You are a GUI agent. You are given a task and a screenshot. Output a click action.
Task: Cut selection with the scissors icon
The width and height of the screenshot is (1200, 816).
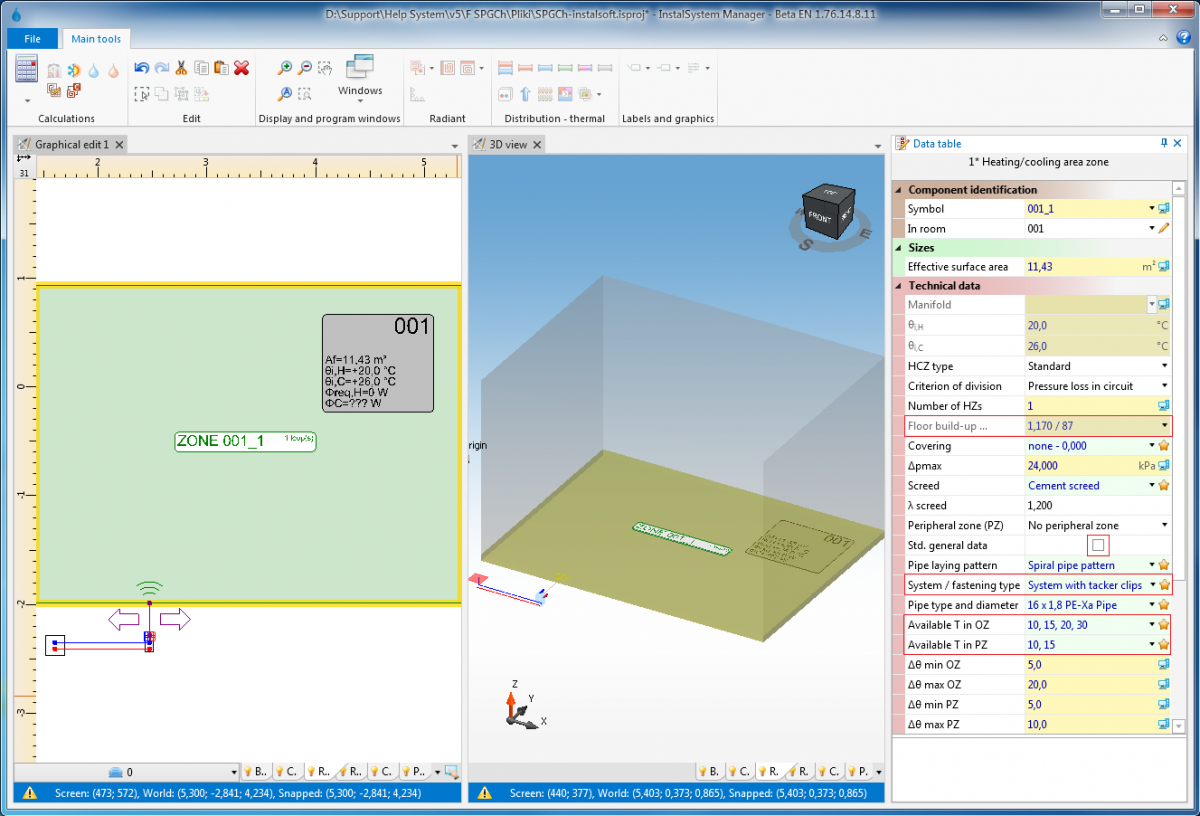click(181, 68)
